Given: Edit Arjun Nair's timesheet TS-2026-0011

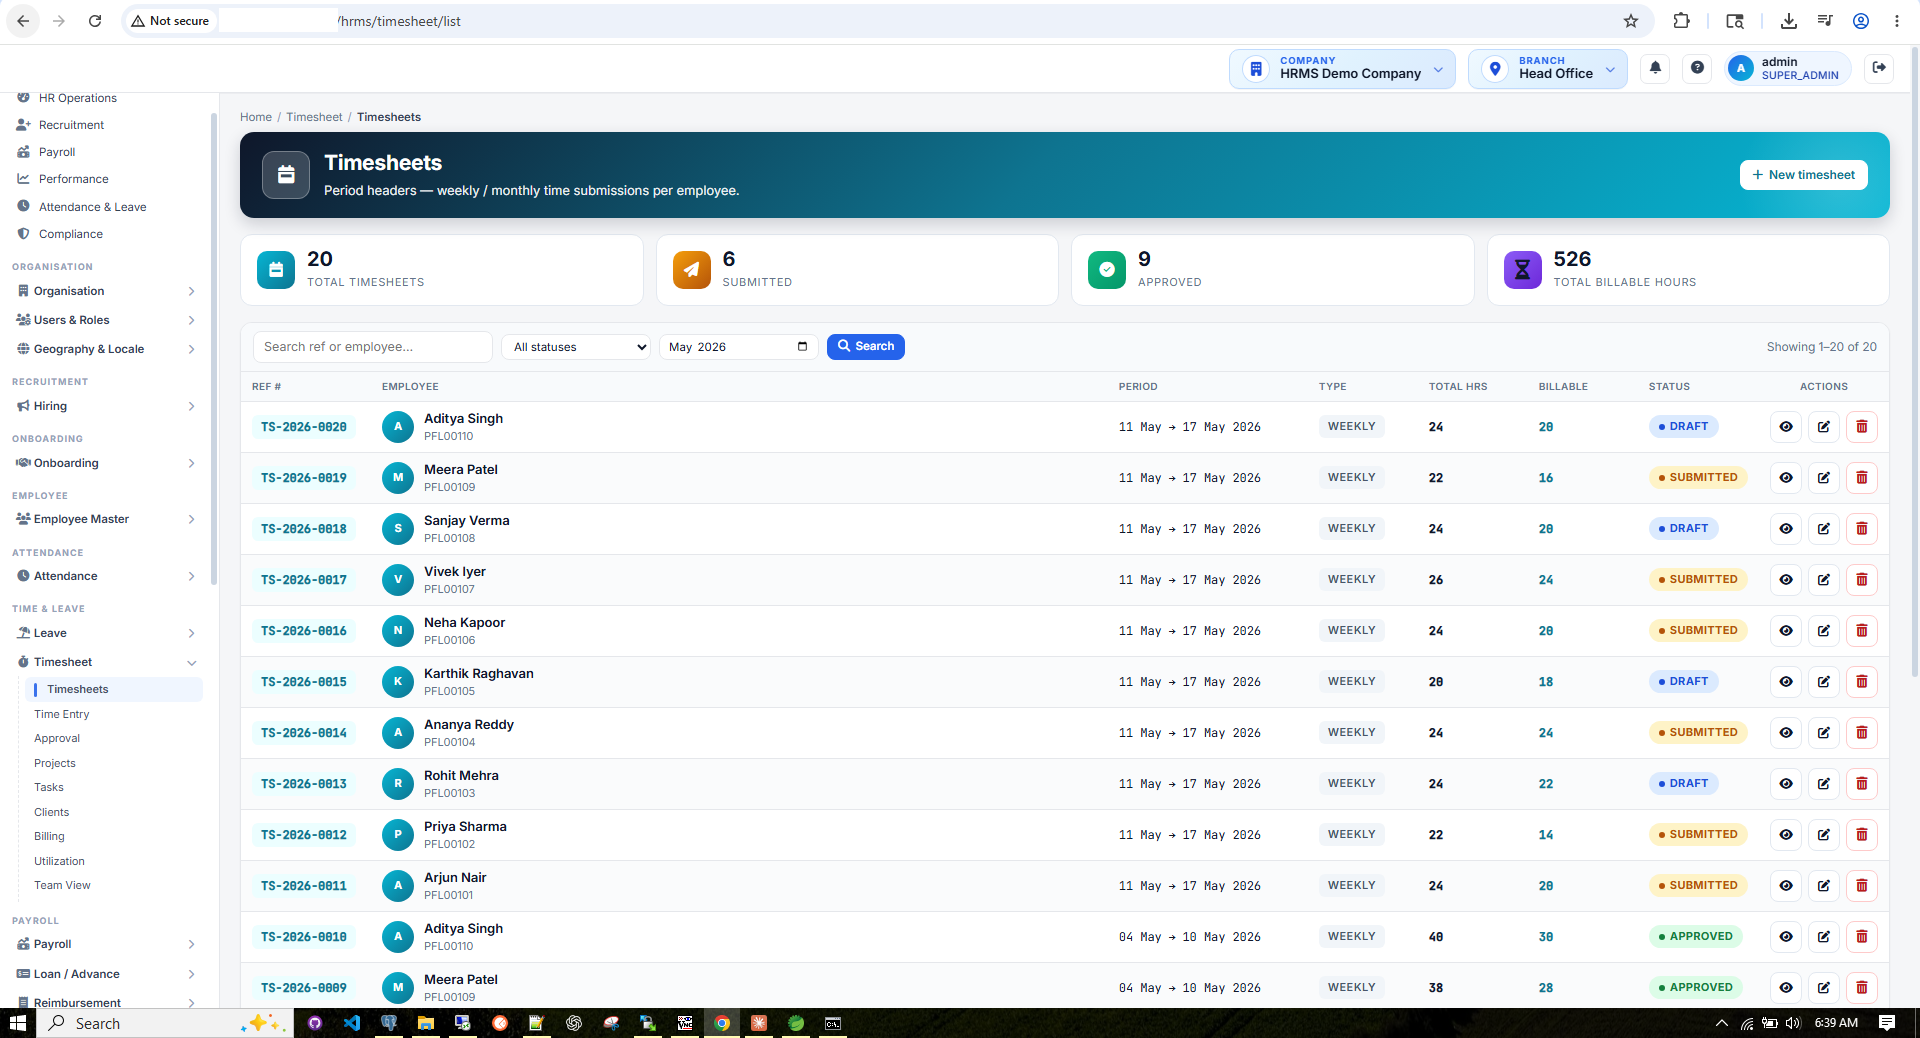Looking at the screenshot, I should (1824, 886).
